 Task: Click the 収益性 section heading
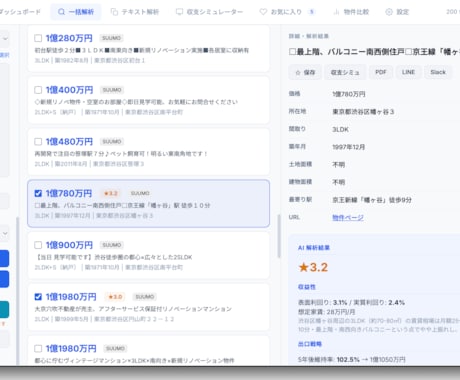[307, 287]
